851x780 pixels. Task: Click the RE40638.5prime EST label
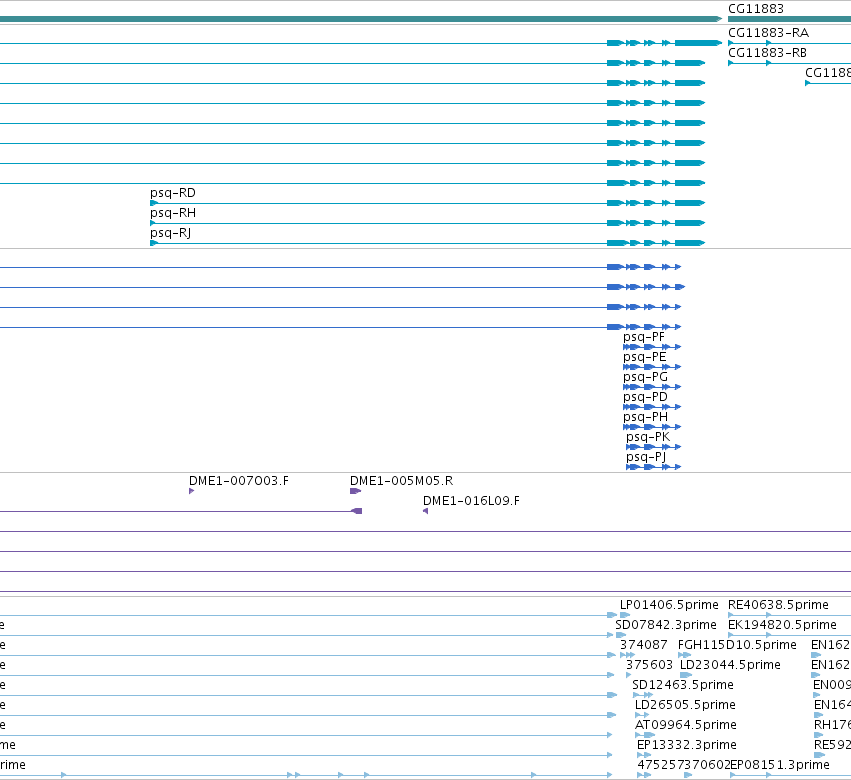point(778,605)
